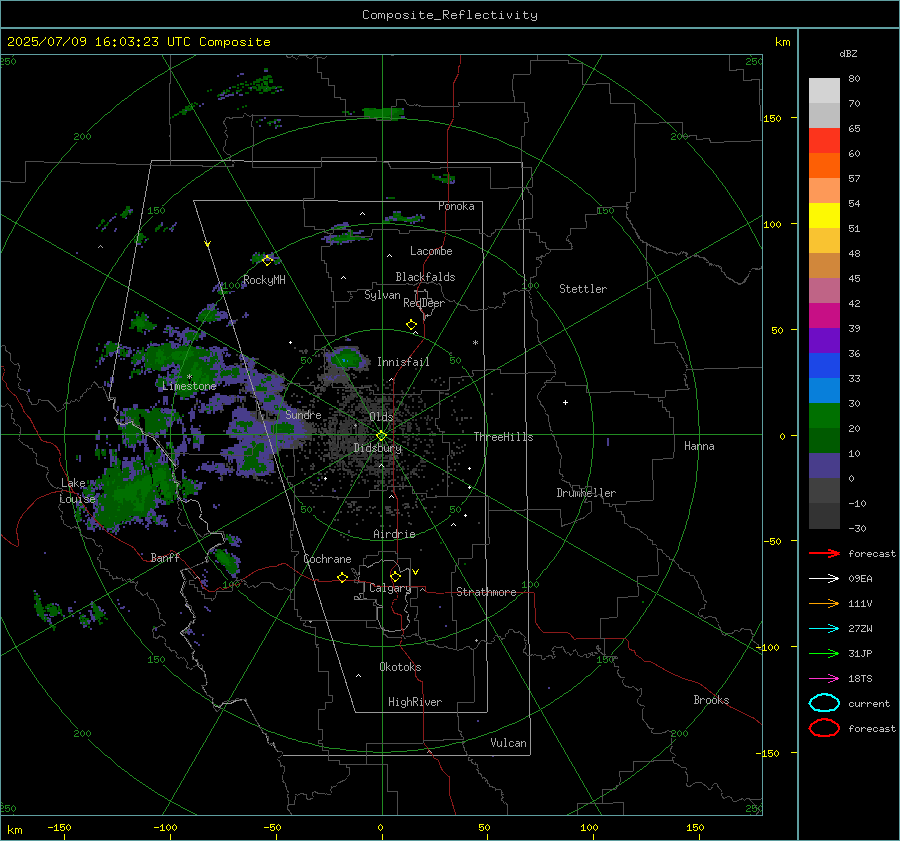The image size is (900, 841).
Task: Click the dBZ legend heading
Action: 848,53
